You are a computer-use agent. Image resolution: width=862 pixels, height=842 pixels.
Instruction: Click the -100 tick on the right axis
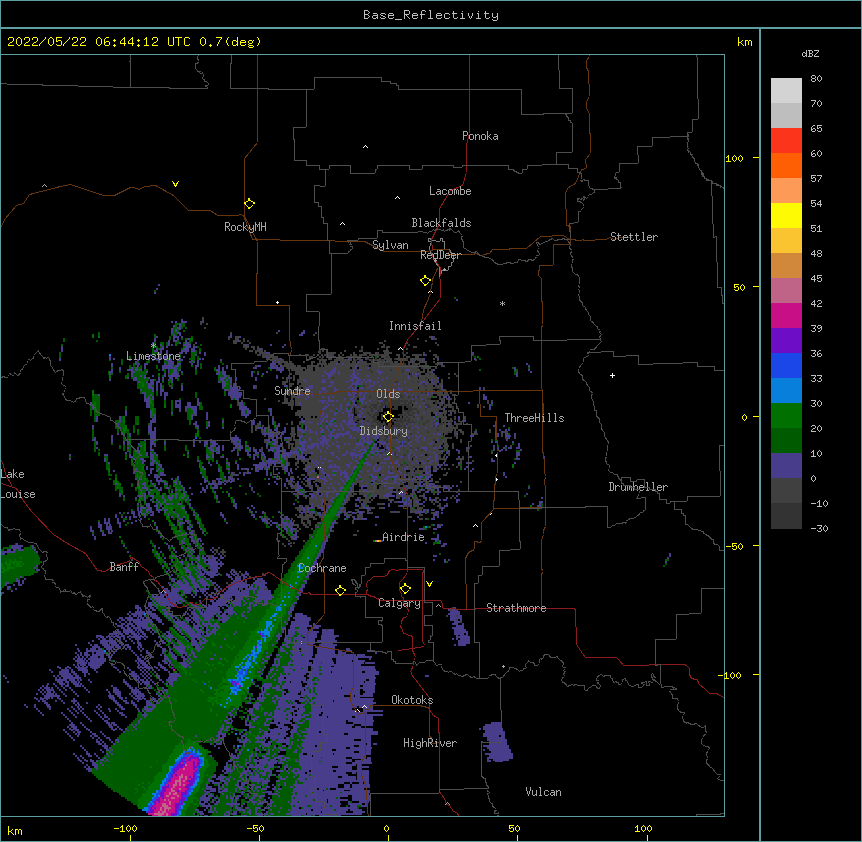click(x=731, y=675)
